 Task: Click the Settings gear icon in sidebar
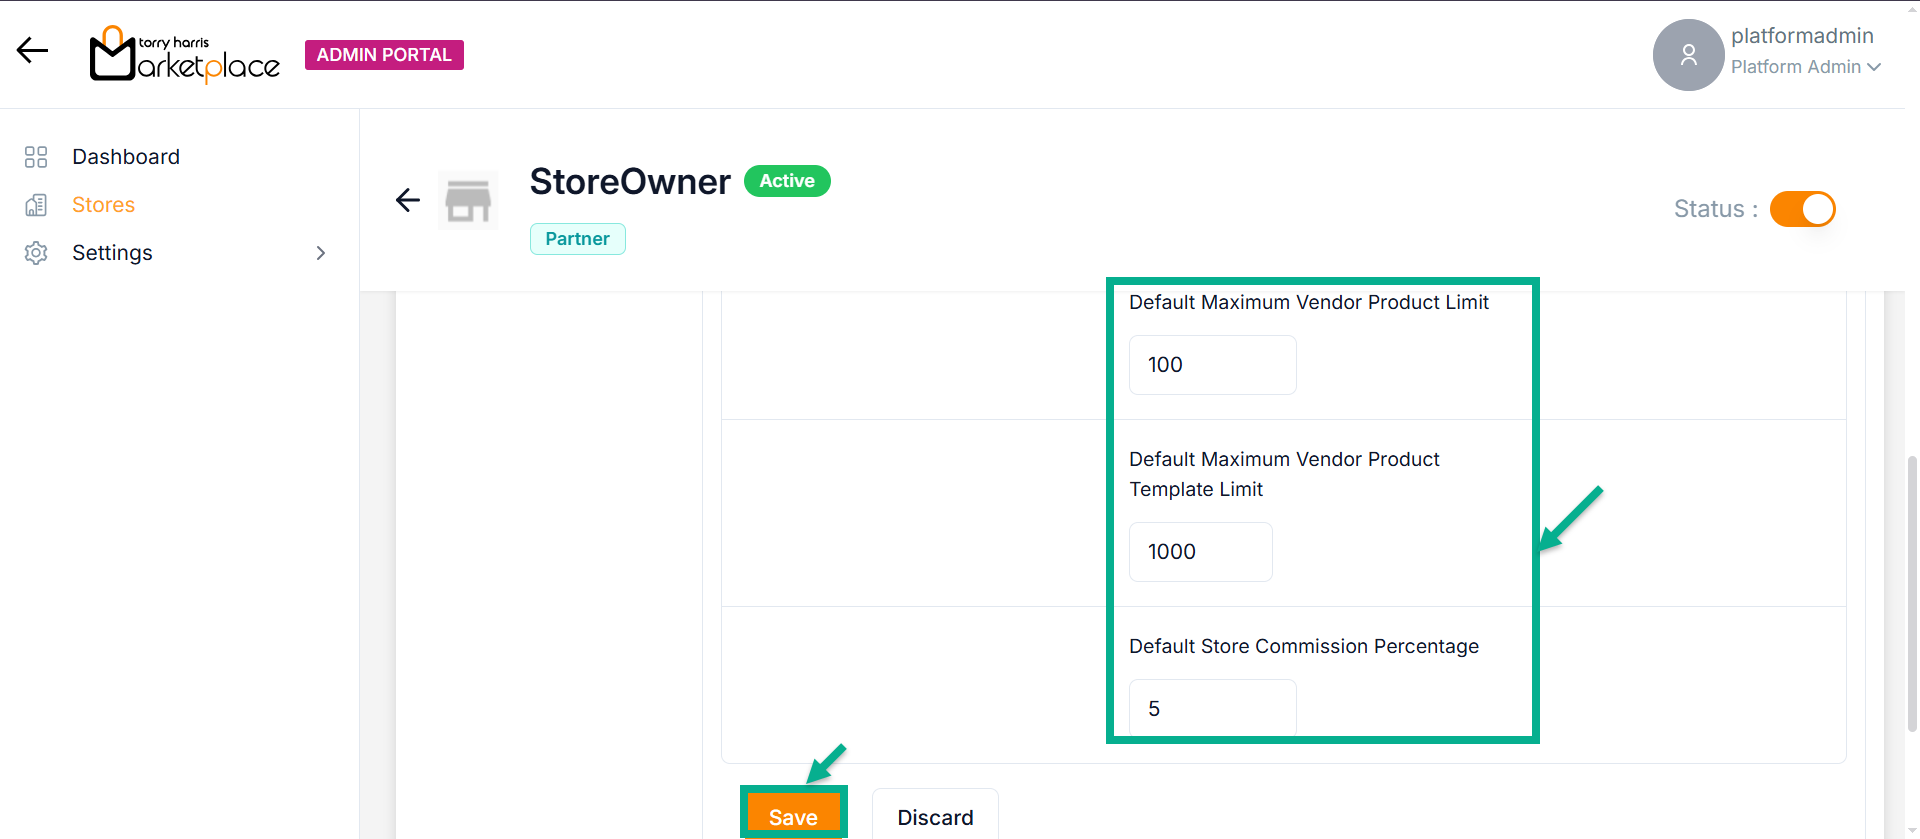tap(36, 253)
